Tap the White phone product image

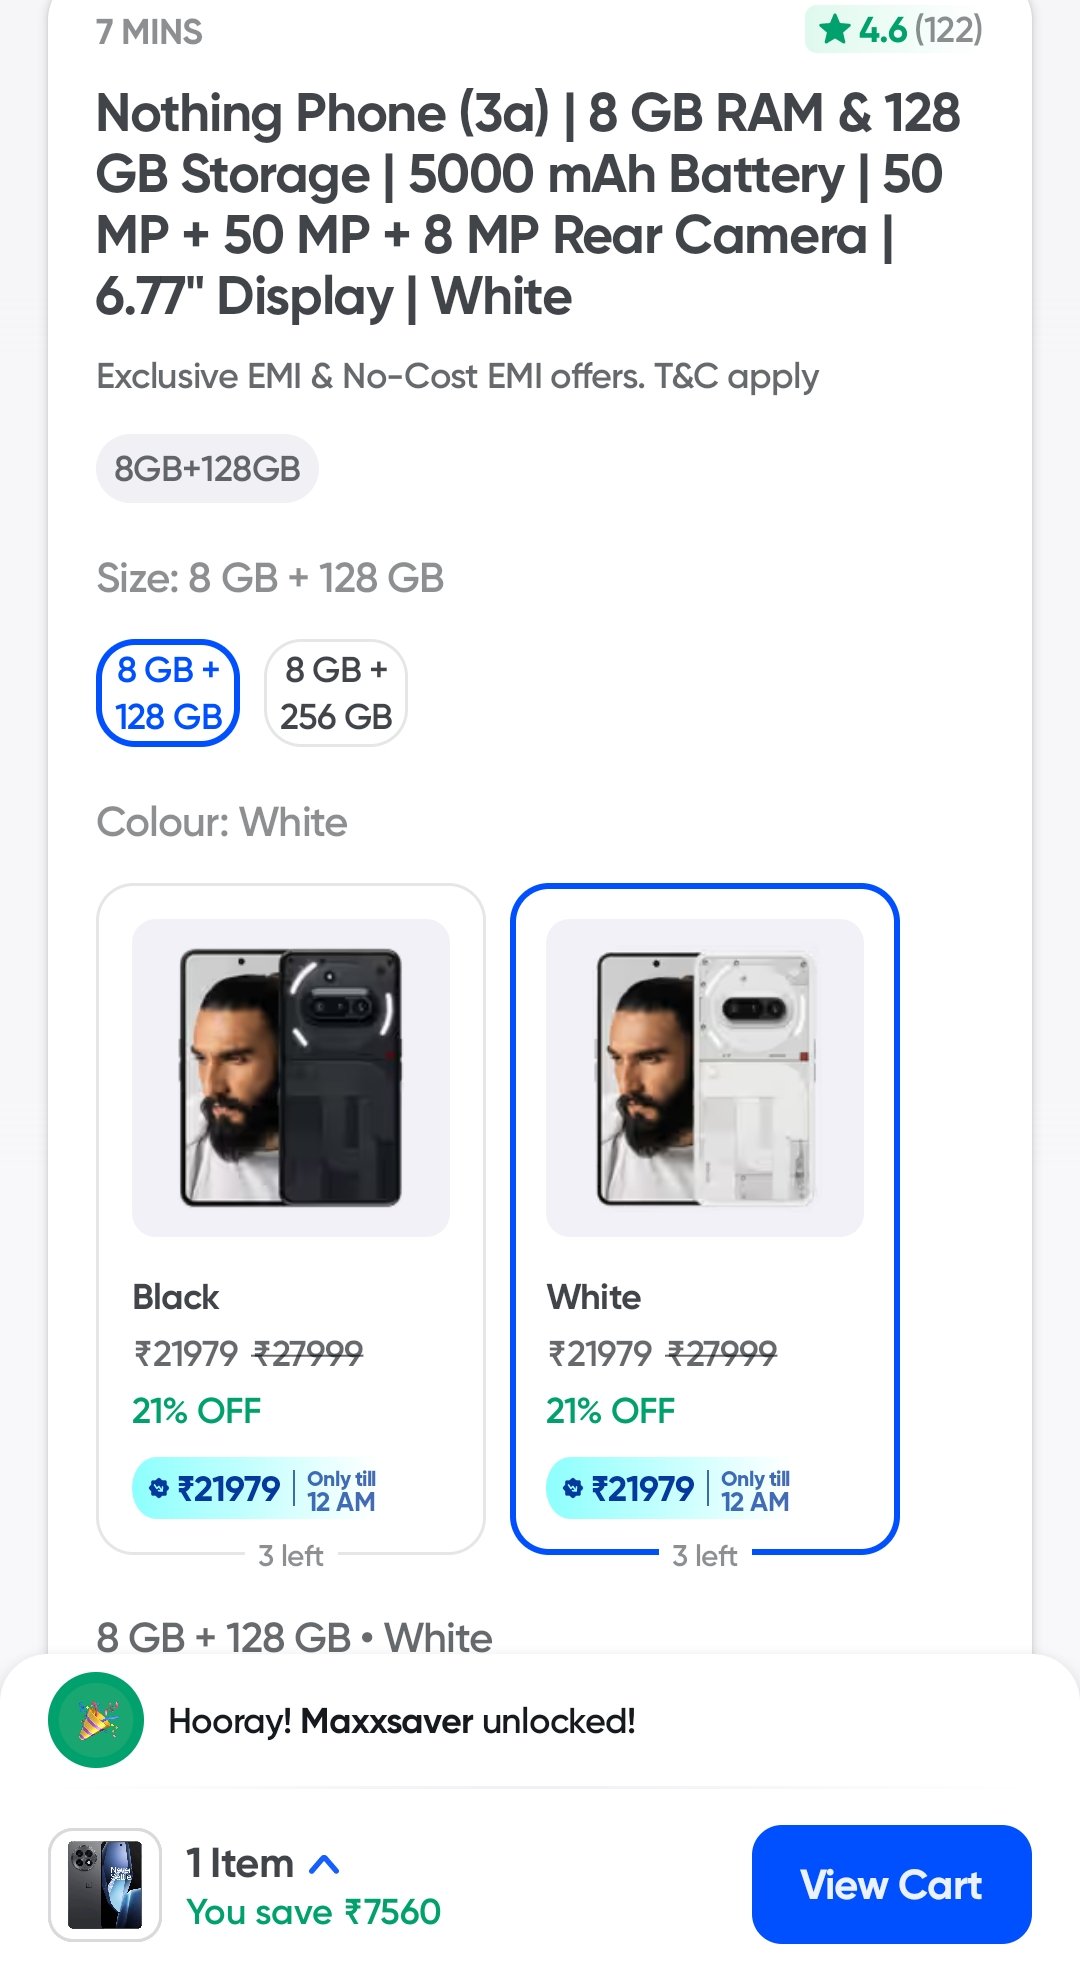tap(705, 1077)
